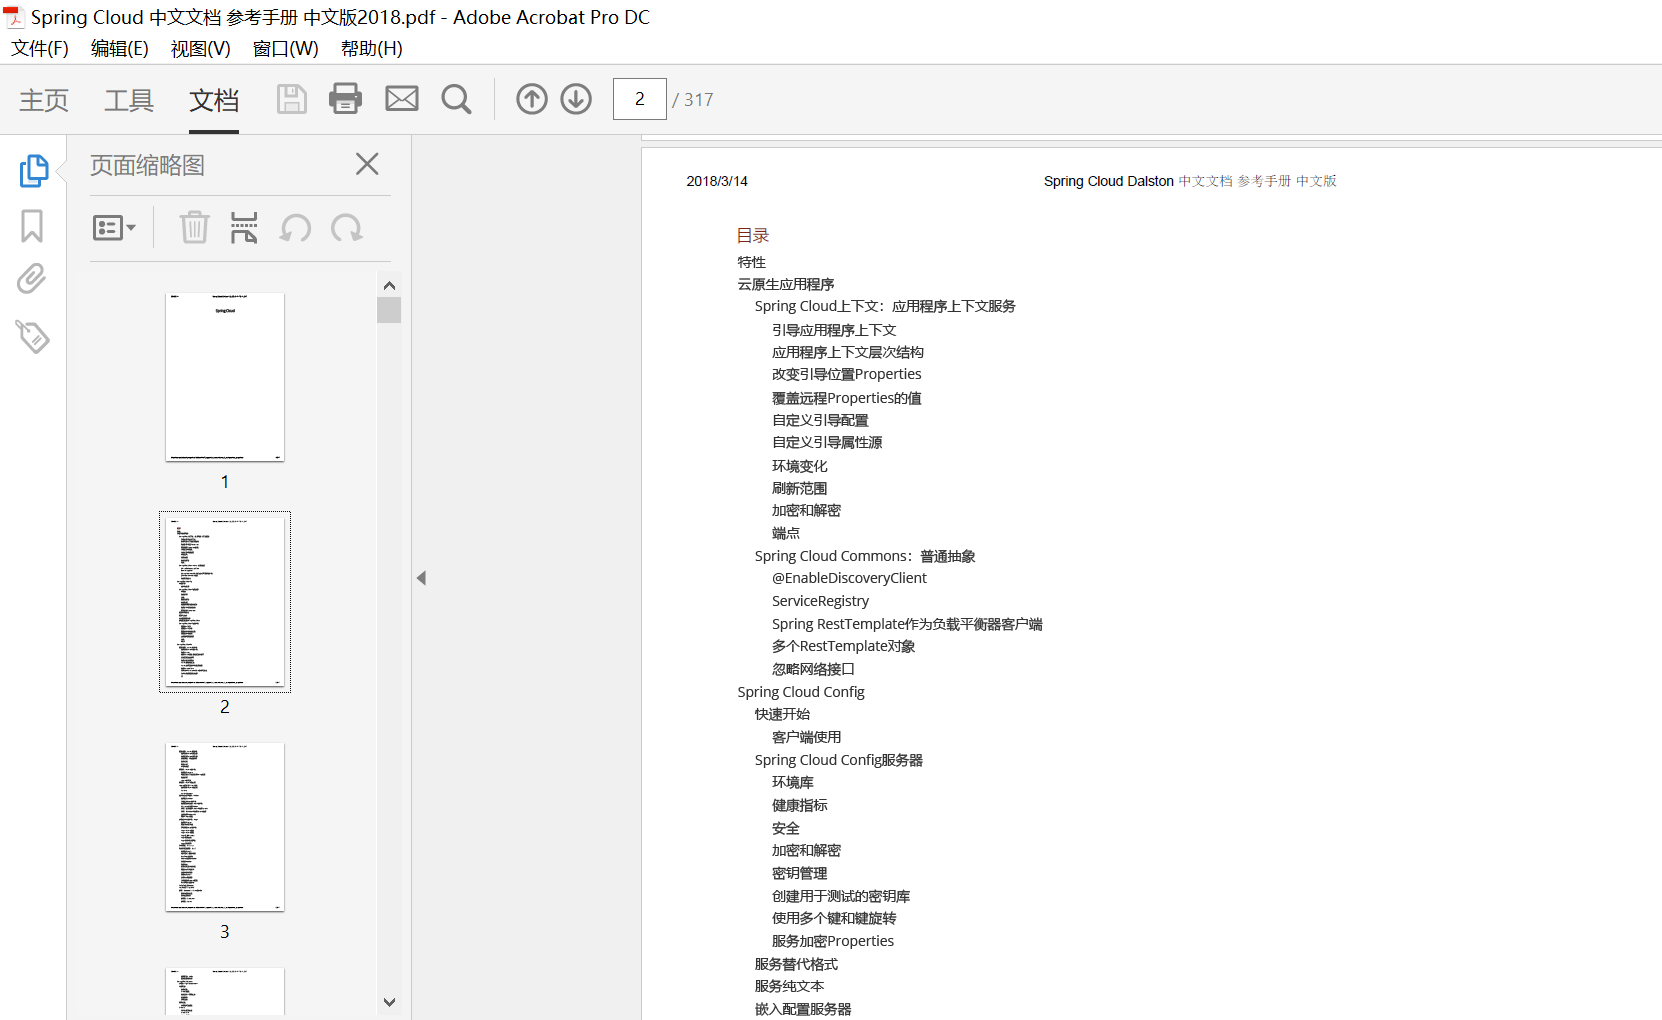1662x1020 pixels.
Task: Click 引导应用程序上下文 entry
Action: (x=834, y=330)
